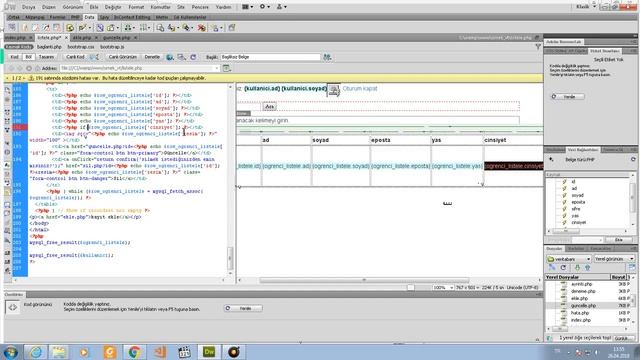Click the Yenile button in tag inspector panel
Screen dimensions: 640x360
568,97
